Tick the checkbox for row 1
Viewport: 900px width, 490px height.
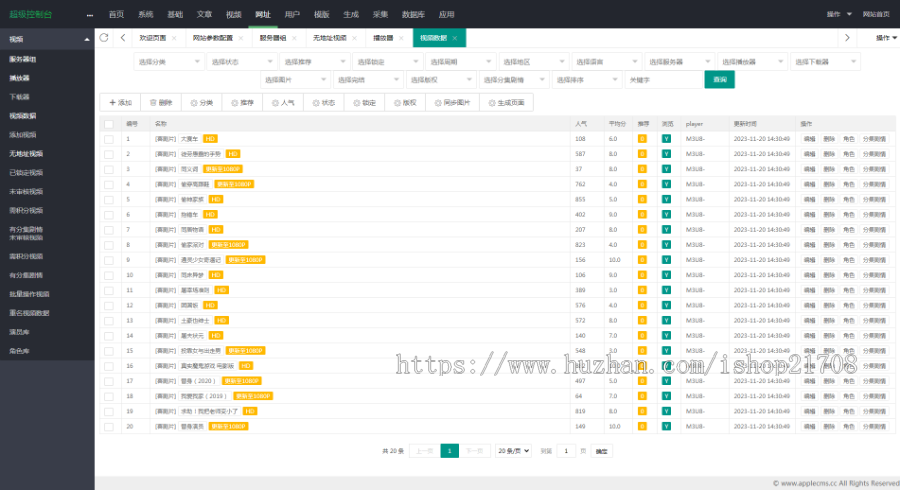point(109,139)
